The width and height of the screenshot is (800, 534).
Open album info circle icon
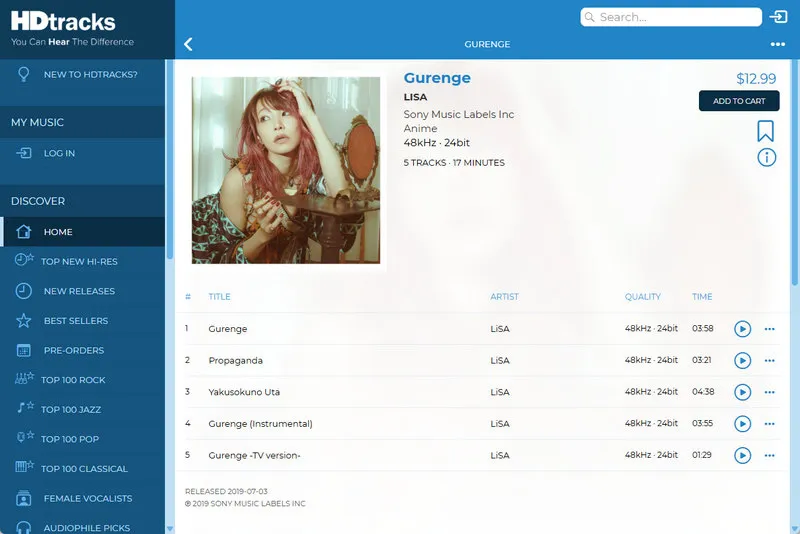click(766, 158)
